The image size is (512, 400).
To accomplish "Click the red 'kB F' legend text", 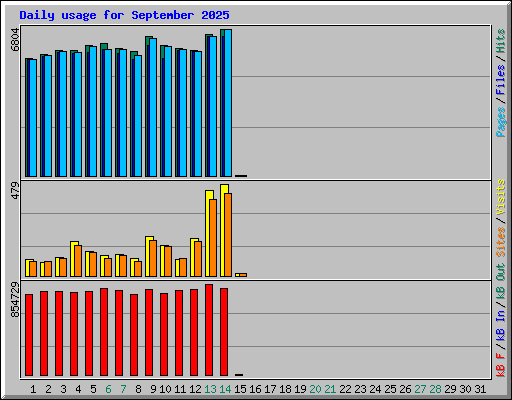I will click(500, 365).
